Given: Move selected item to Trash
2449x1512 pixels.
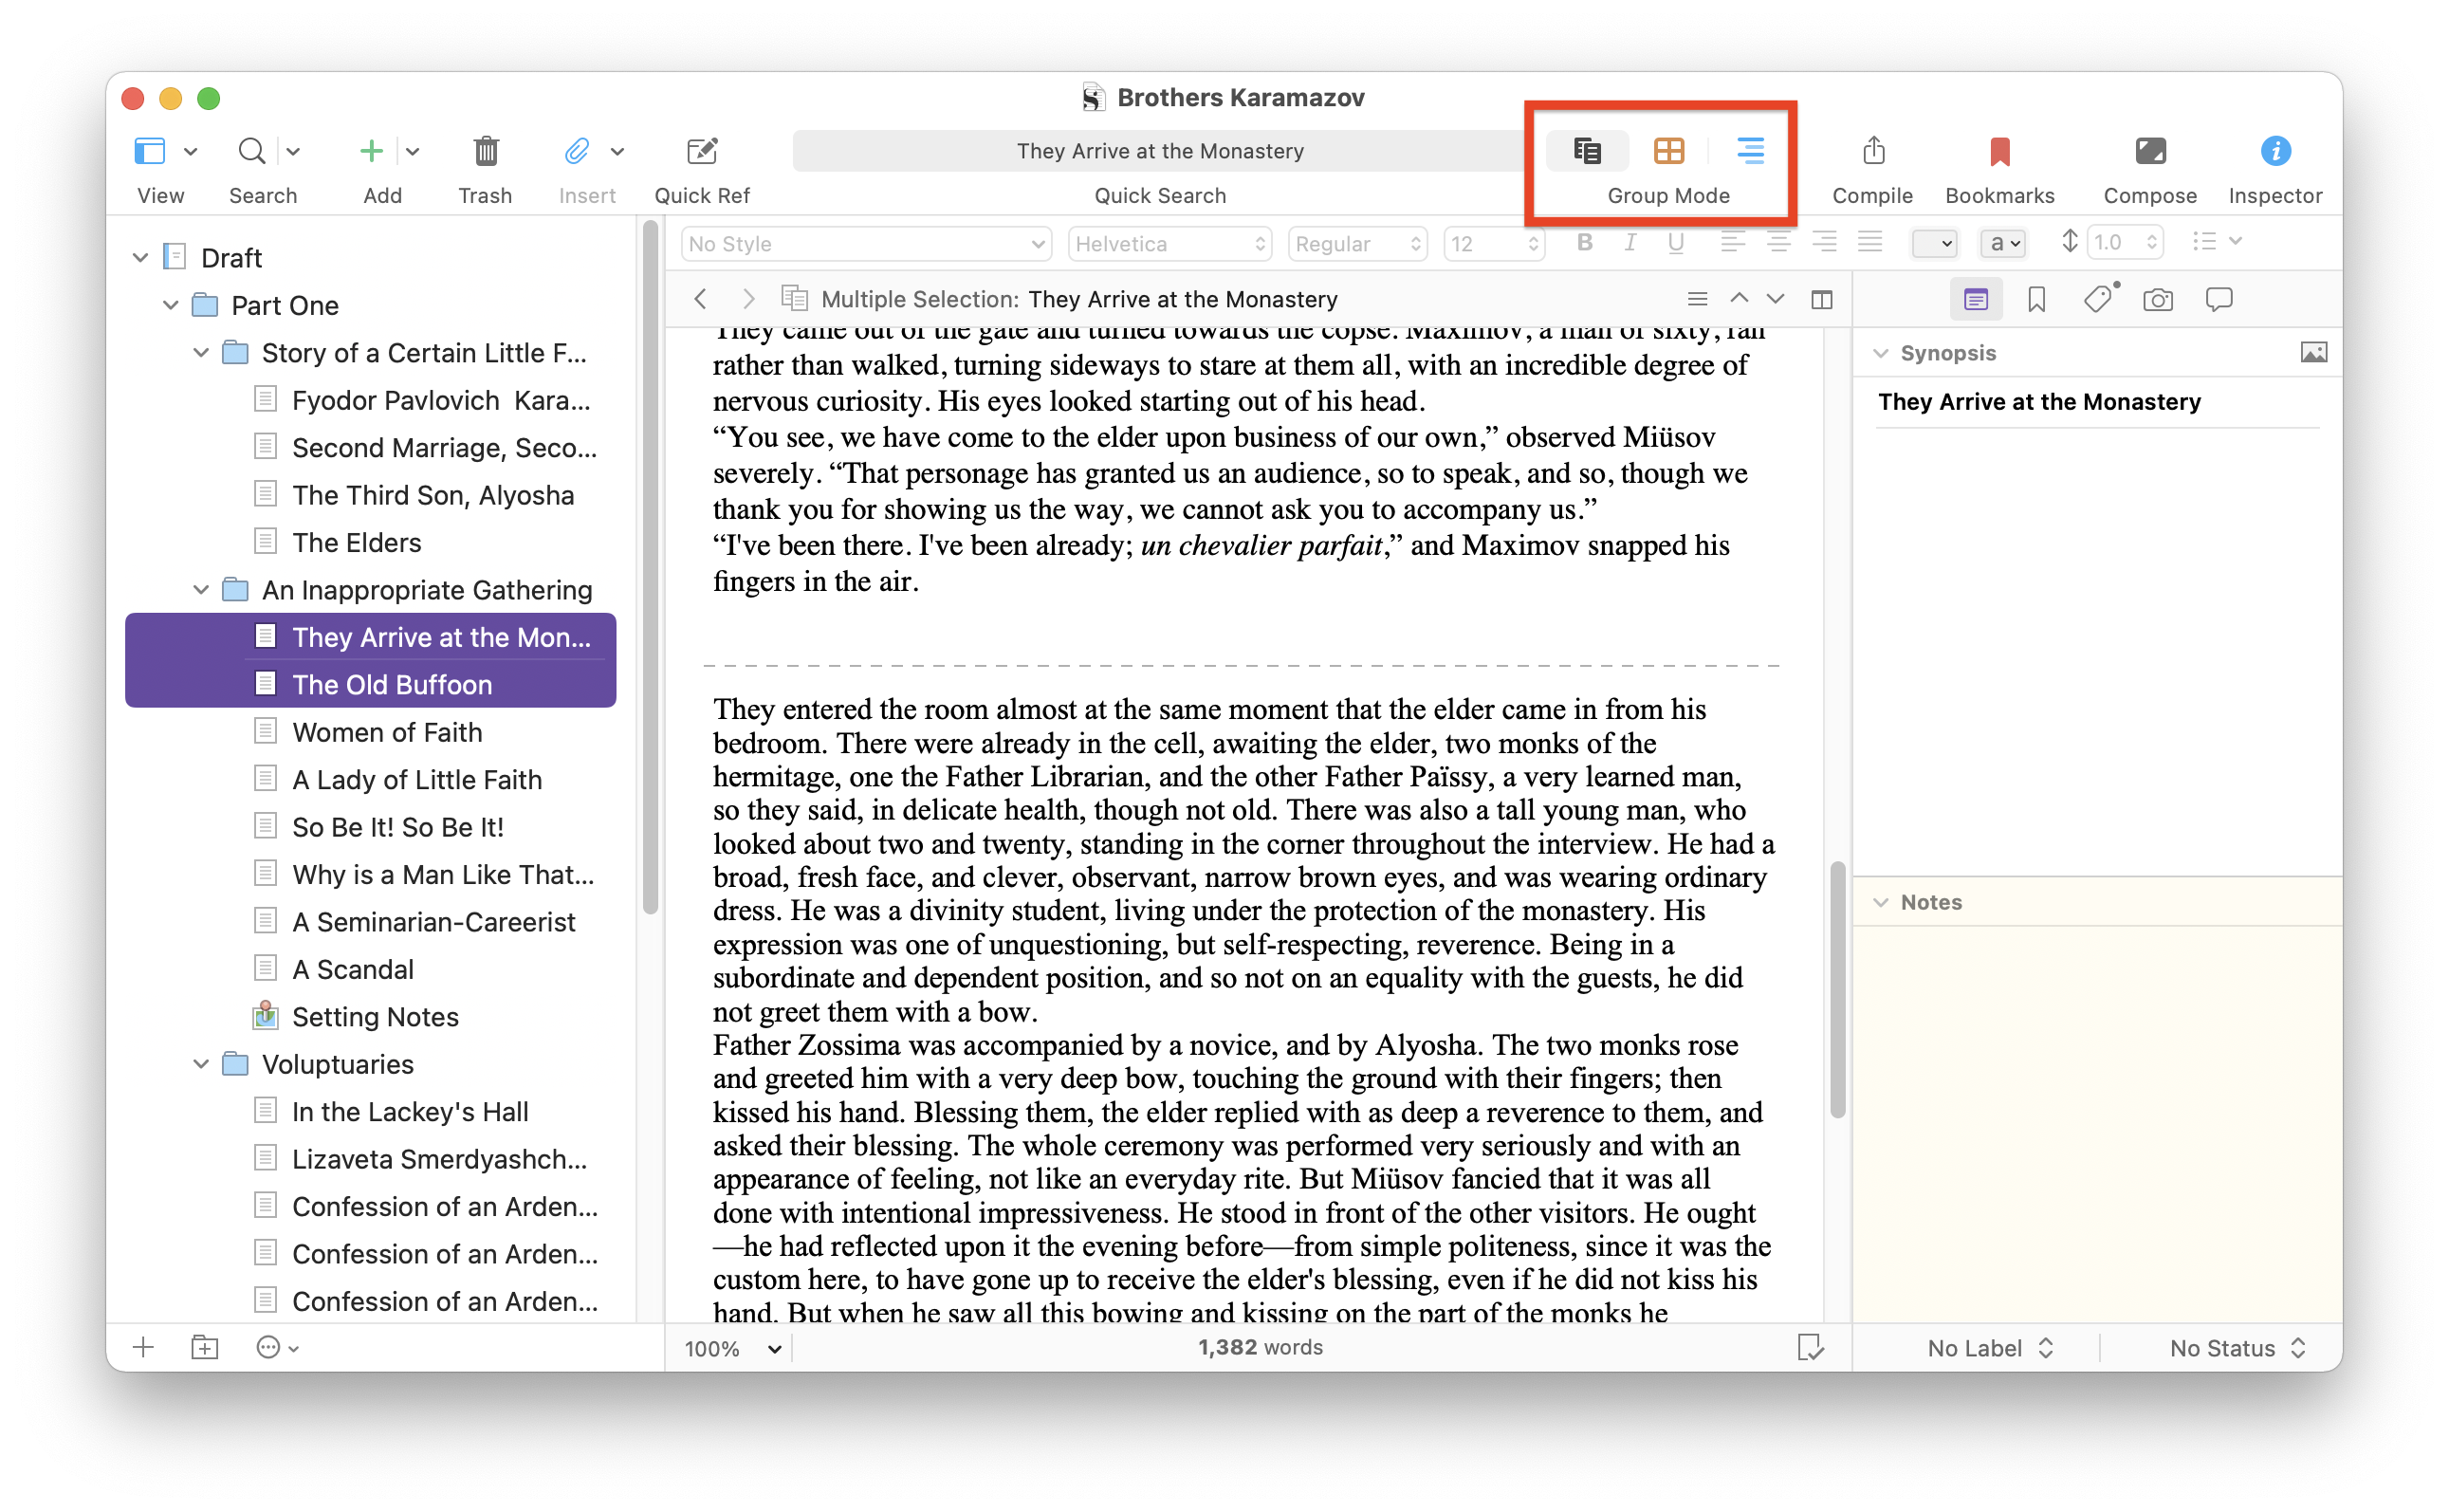Looking at the screenshot, I should [485, 151].
